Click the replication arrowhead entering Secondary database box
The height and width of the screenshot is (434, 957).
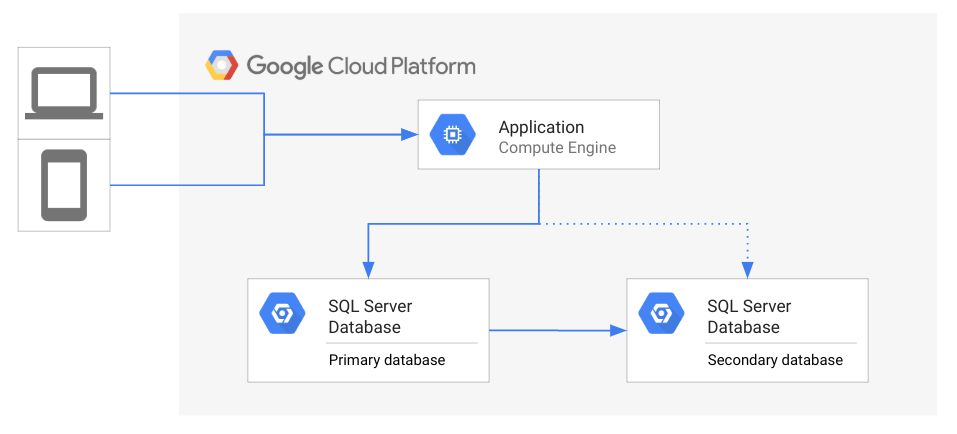point(617,330)
